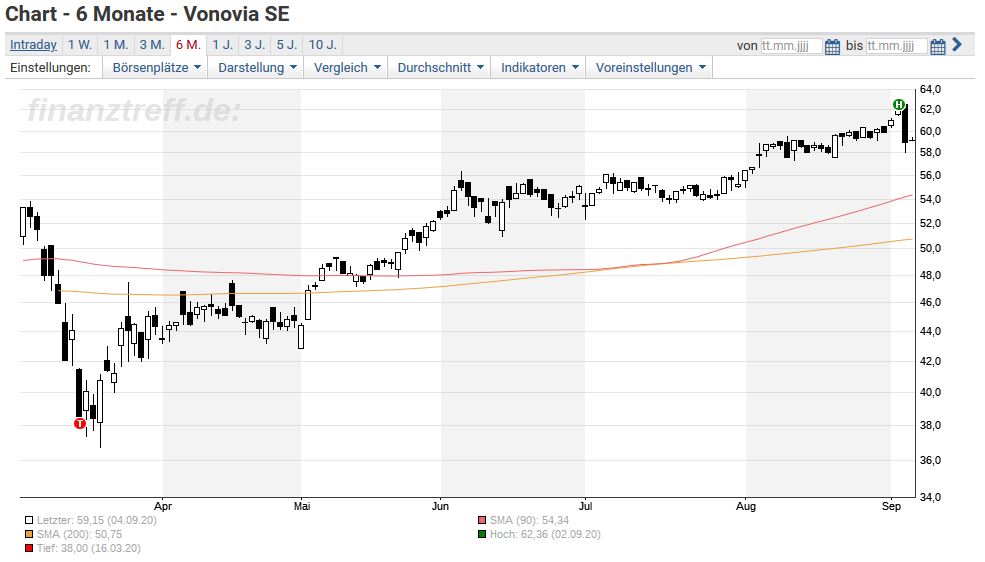Switch to the 10 J. timeframe
This screenshot has height=562, width=985.
pyautogui.click(x=323, y=45)
